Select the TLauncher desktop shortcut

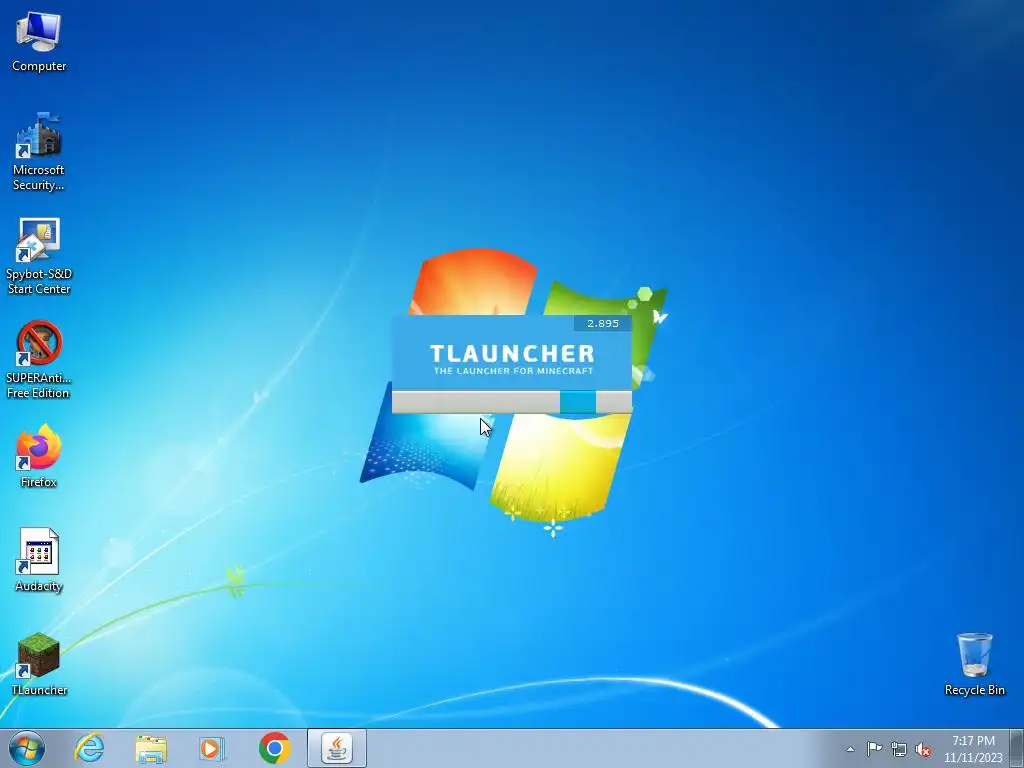pyautogui.click(x=39, y=664)
